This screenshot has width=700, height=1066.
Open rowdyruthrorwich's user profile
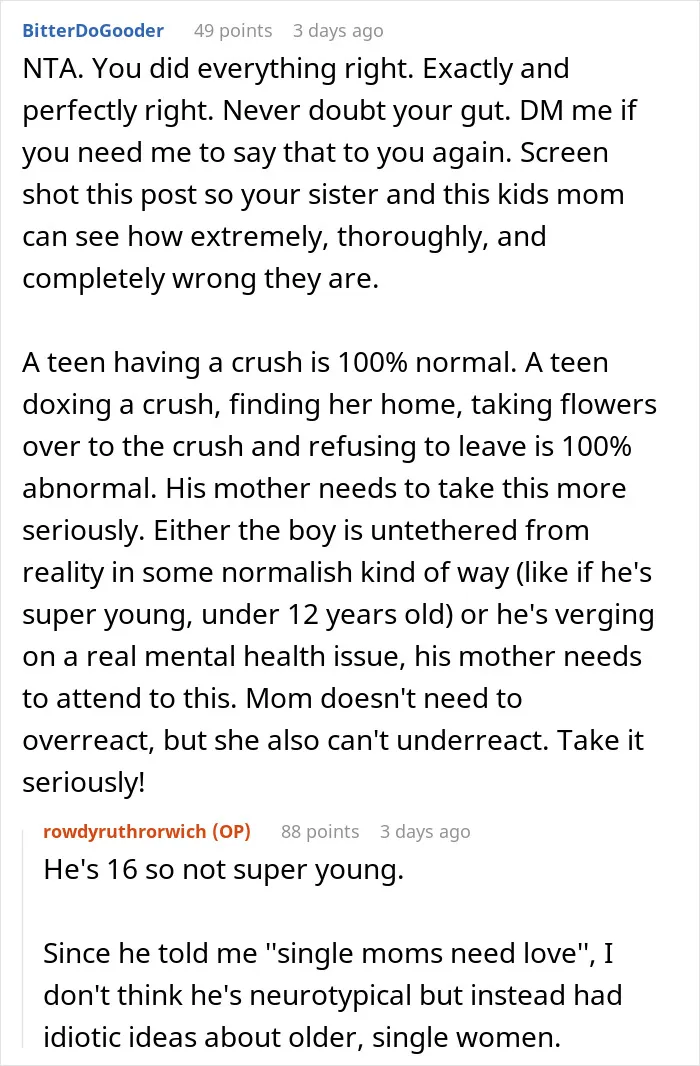tap(124, 831)
